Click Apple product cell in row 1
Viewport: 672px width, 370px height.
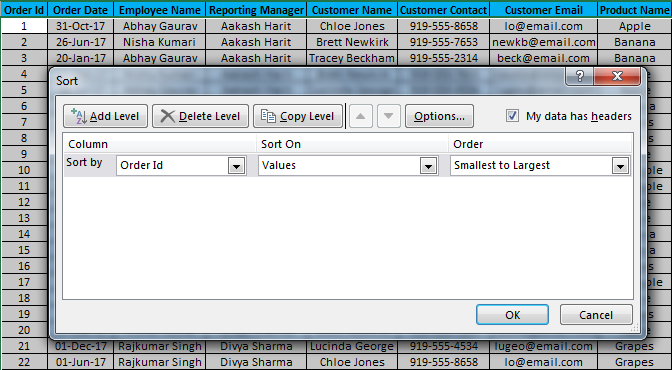635,26
